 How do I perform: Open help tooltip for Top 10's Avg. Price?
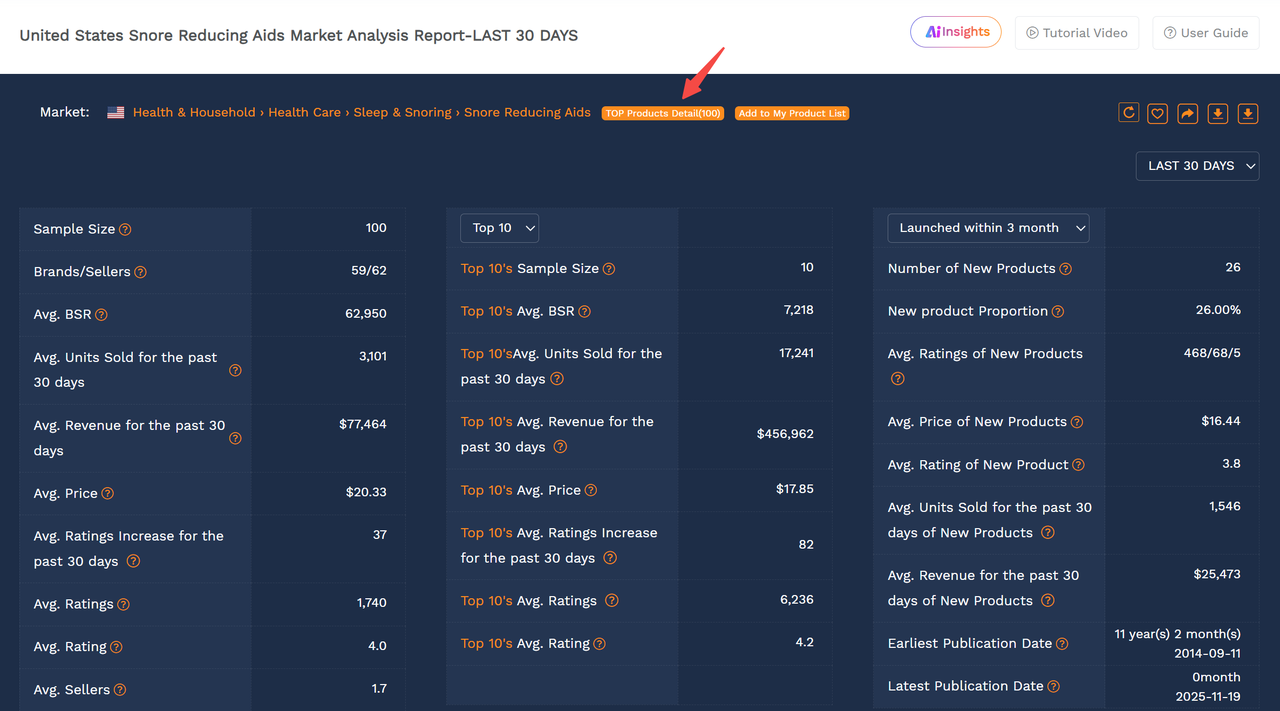591,490
